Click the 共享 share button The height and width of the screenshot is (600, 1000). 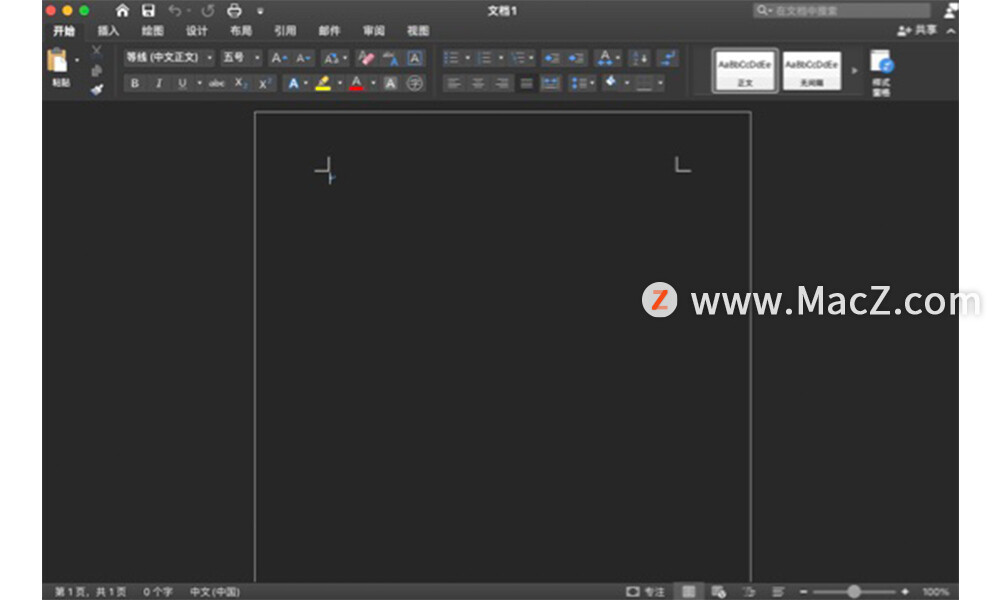925,30
